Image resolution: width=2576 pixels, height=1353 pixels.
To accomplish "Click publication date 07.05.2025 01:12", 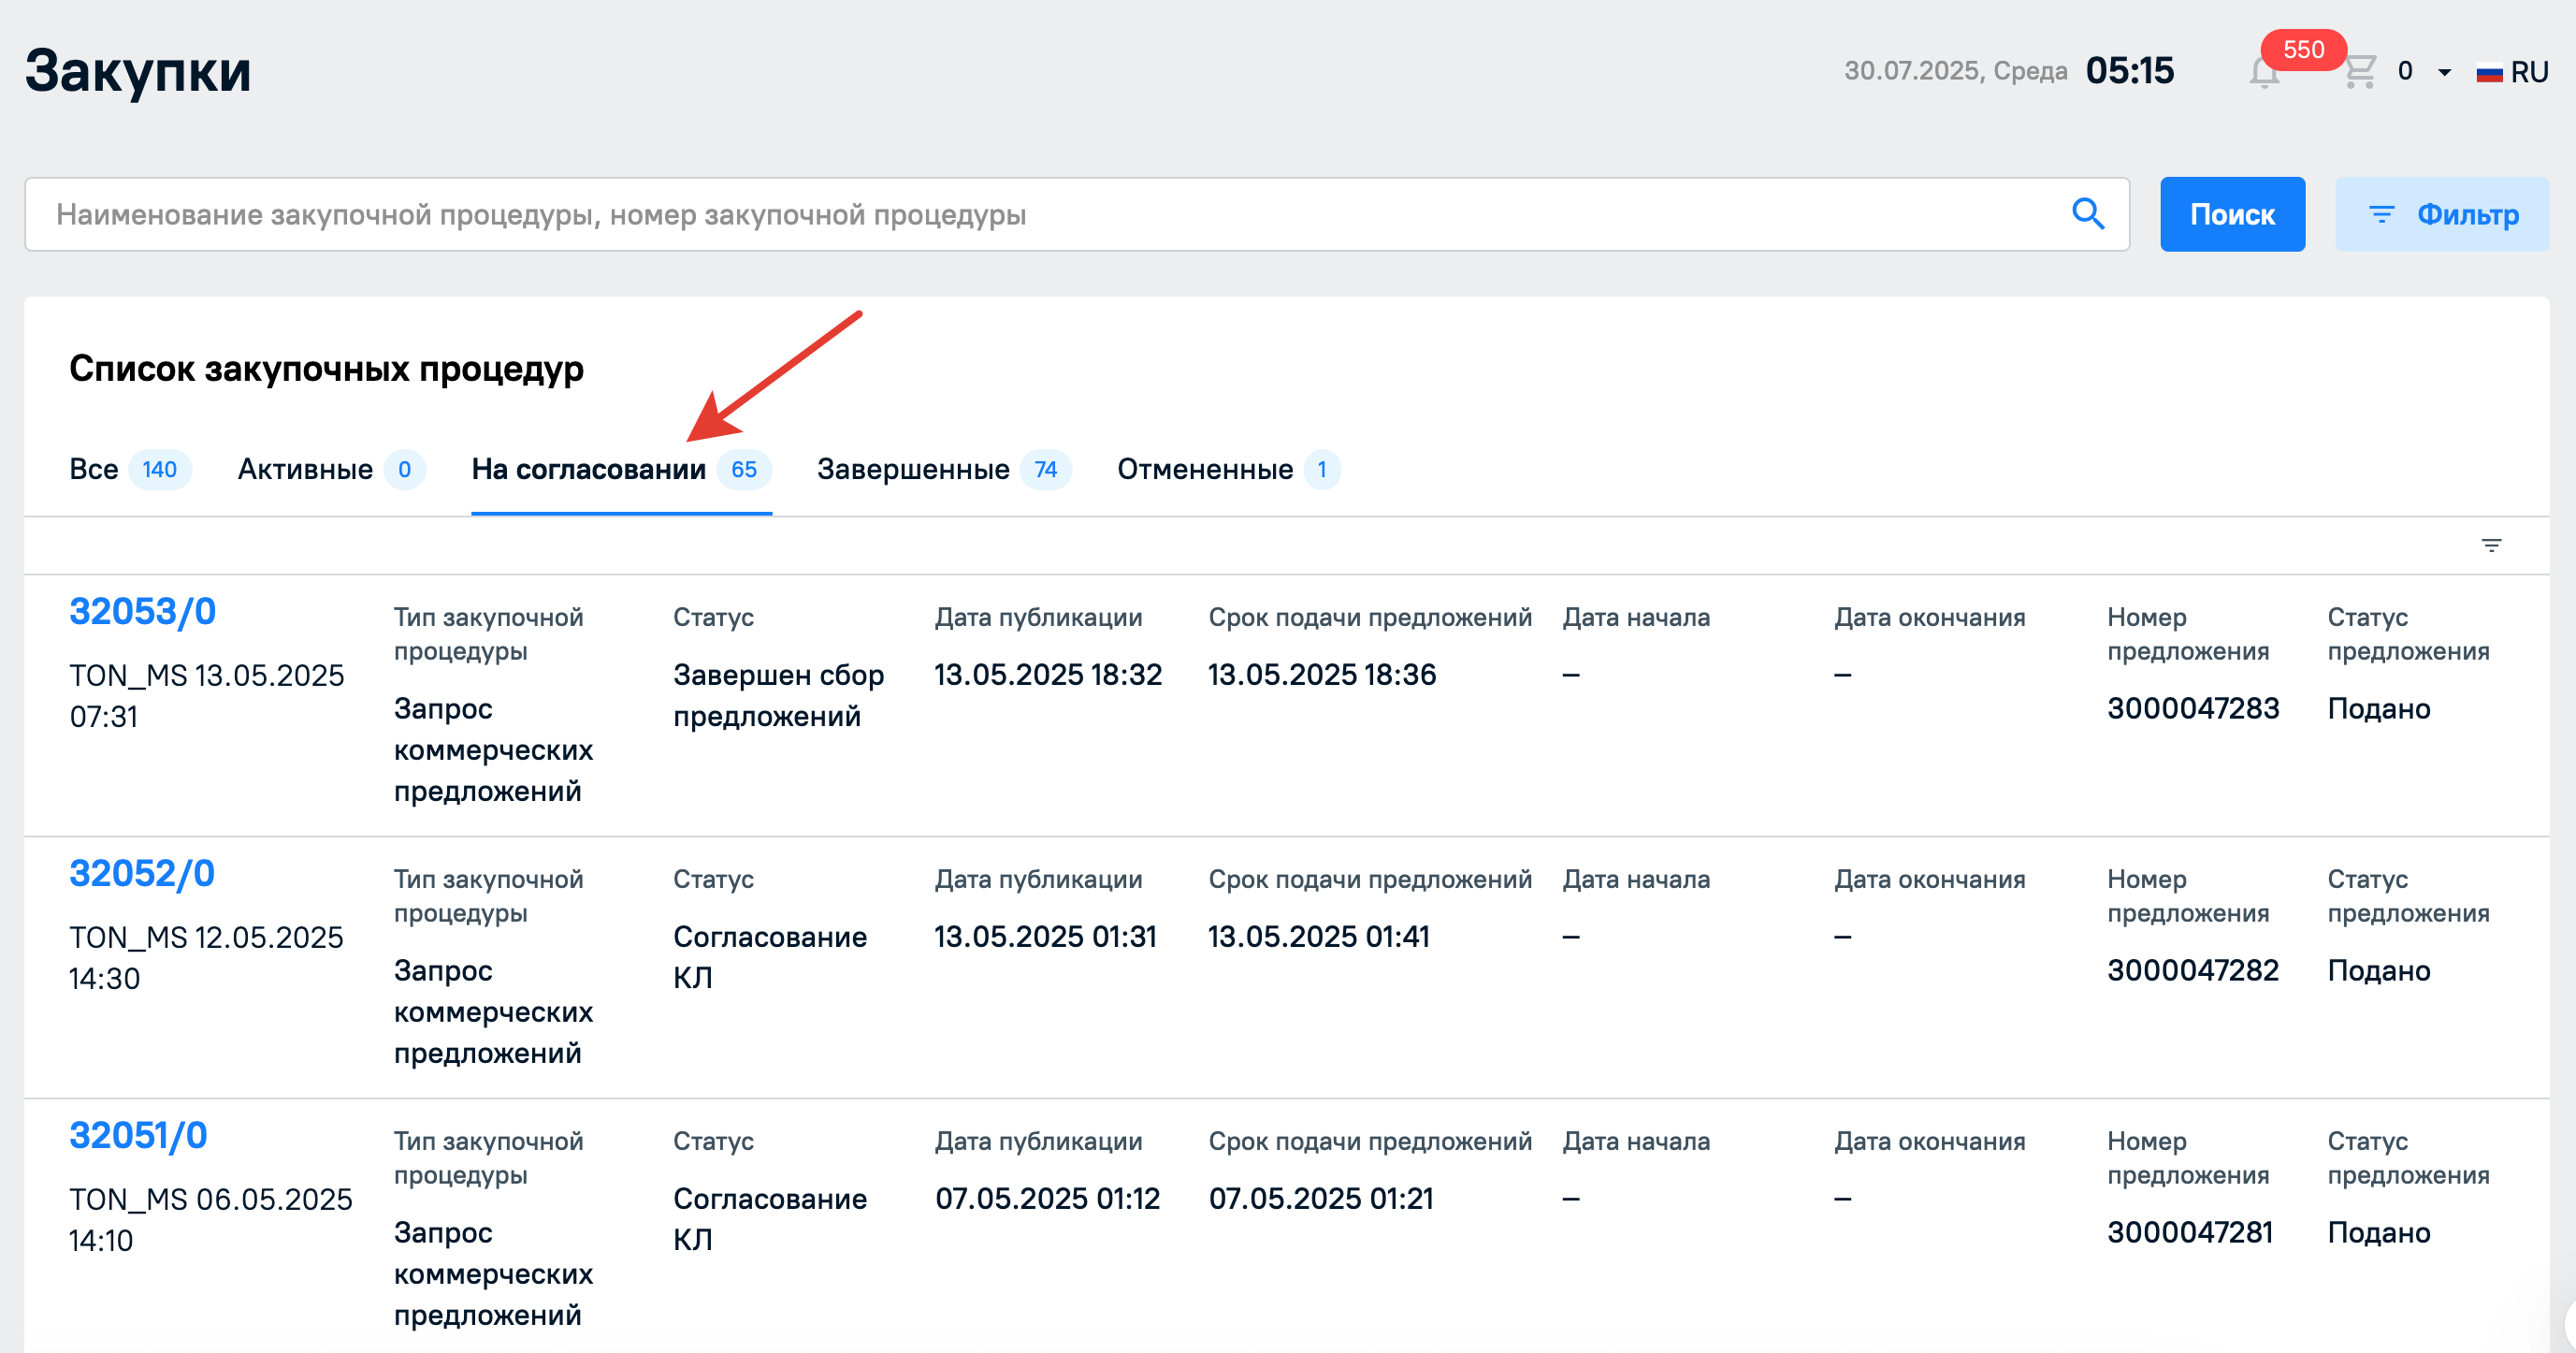I will 1047,1199.
